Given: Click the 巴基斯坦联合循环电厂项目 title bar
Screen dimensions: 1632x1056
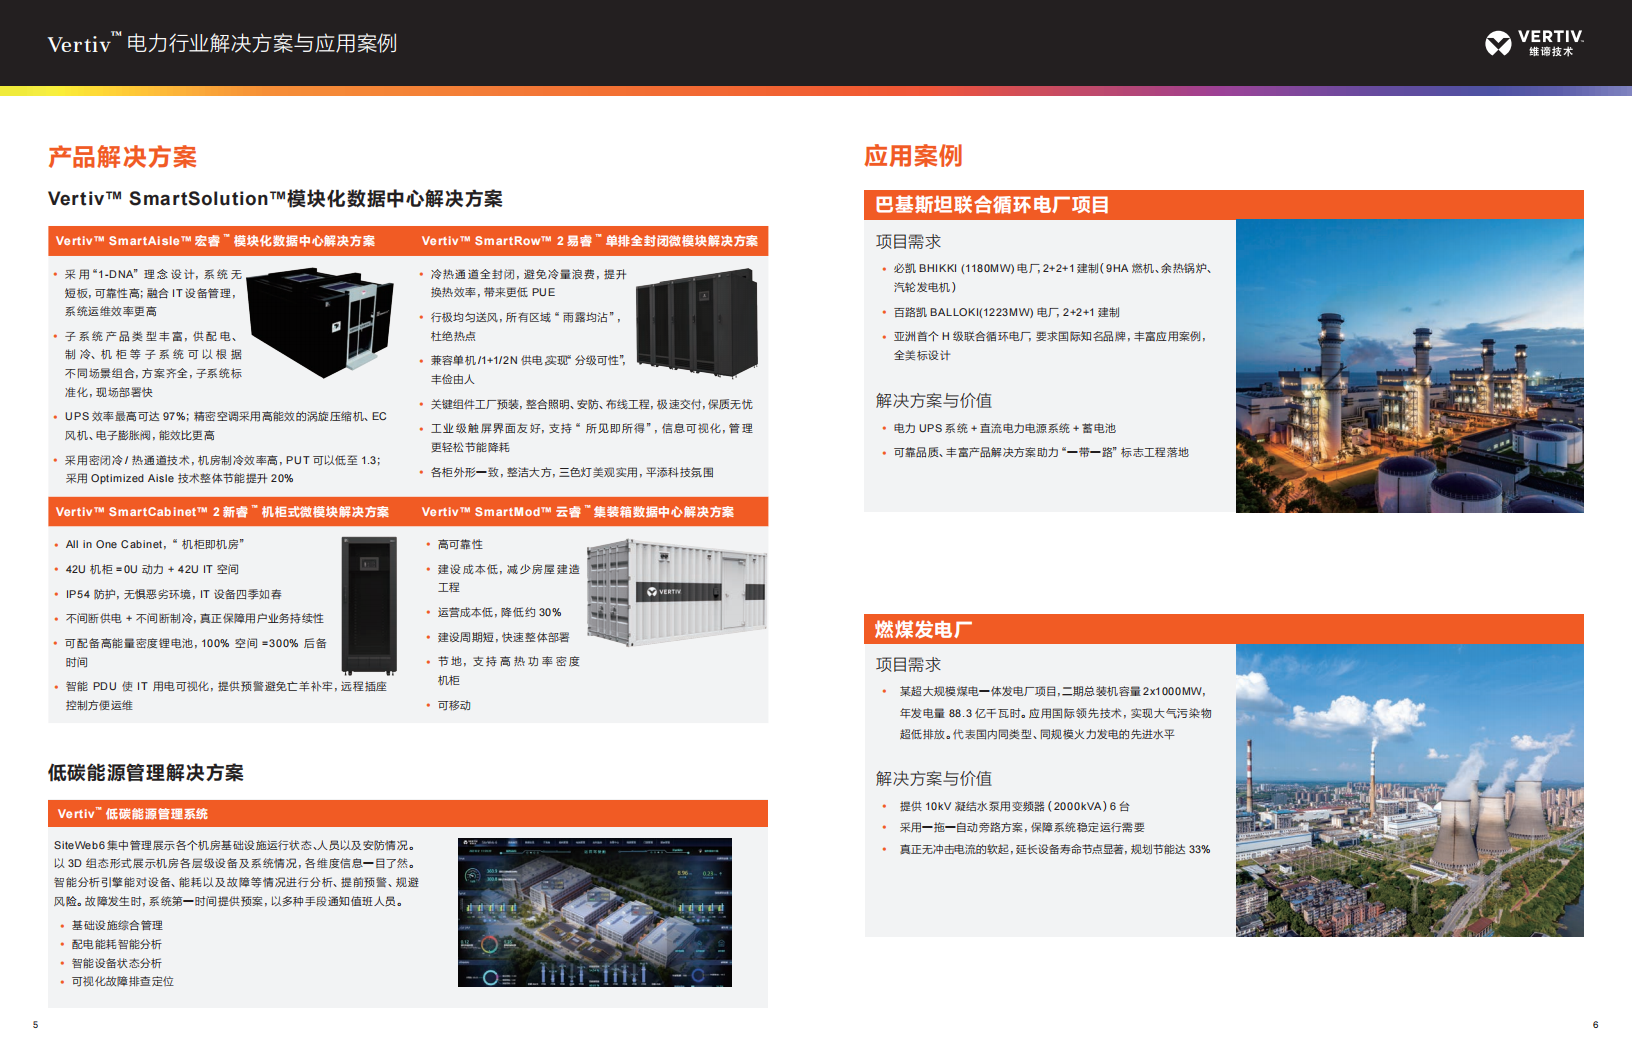Looking at the screenshot, I should point(1223,205).
